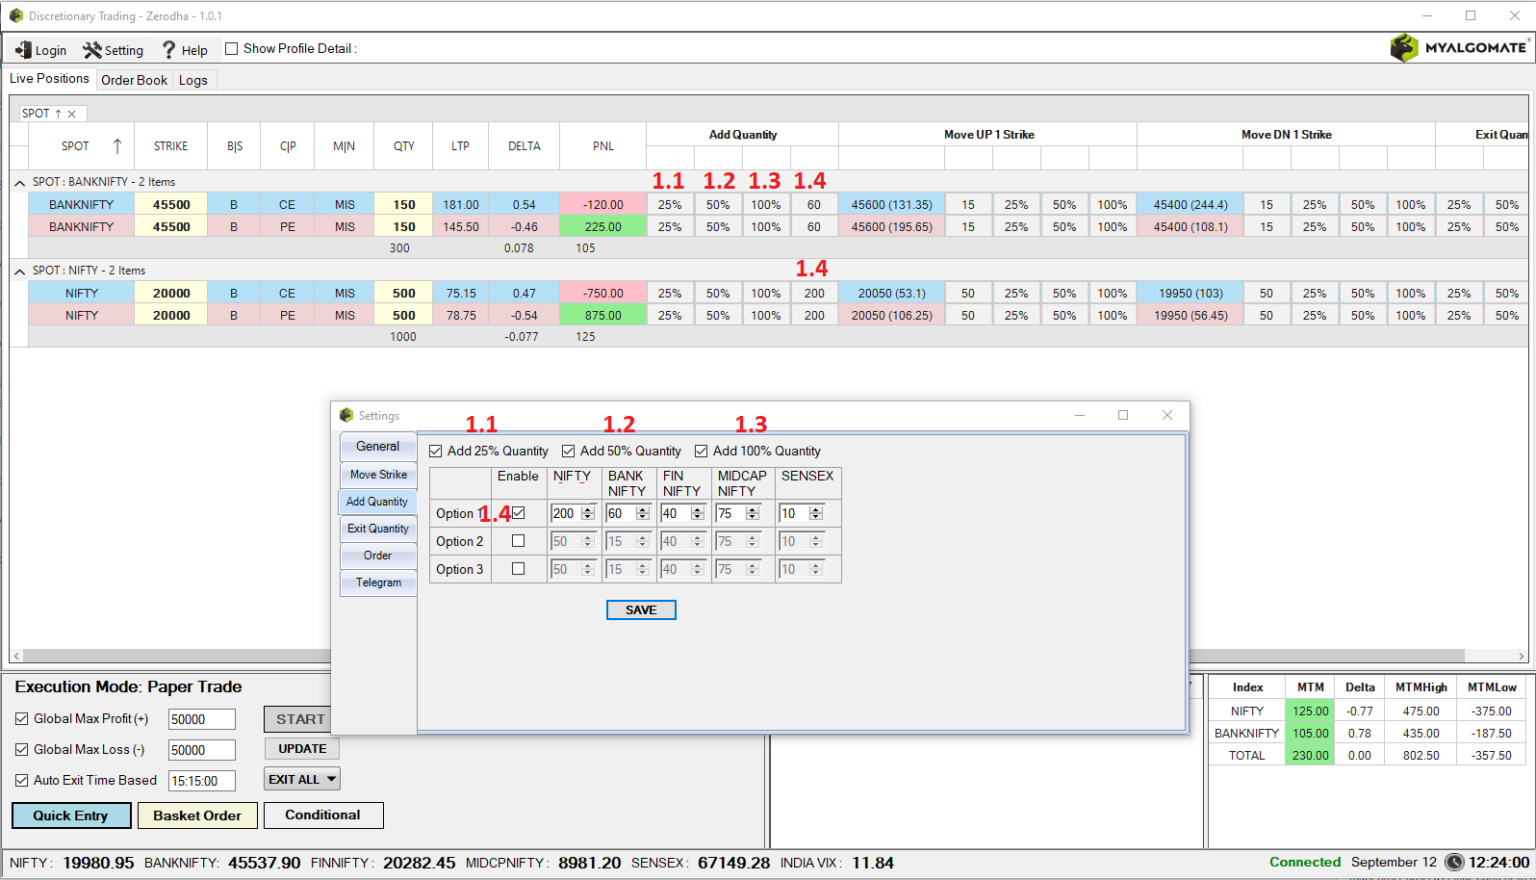Open the Logs tab

click(x=193, y=80)
